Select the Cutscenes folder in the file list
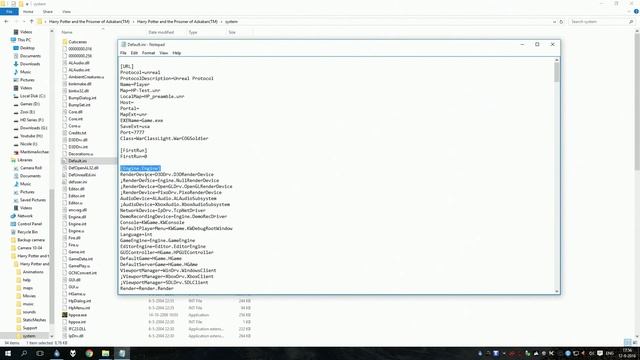The image size is (640, 360). (x=77, y=42)
